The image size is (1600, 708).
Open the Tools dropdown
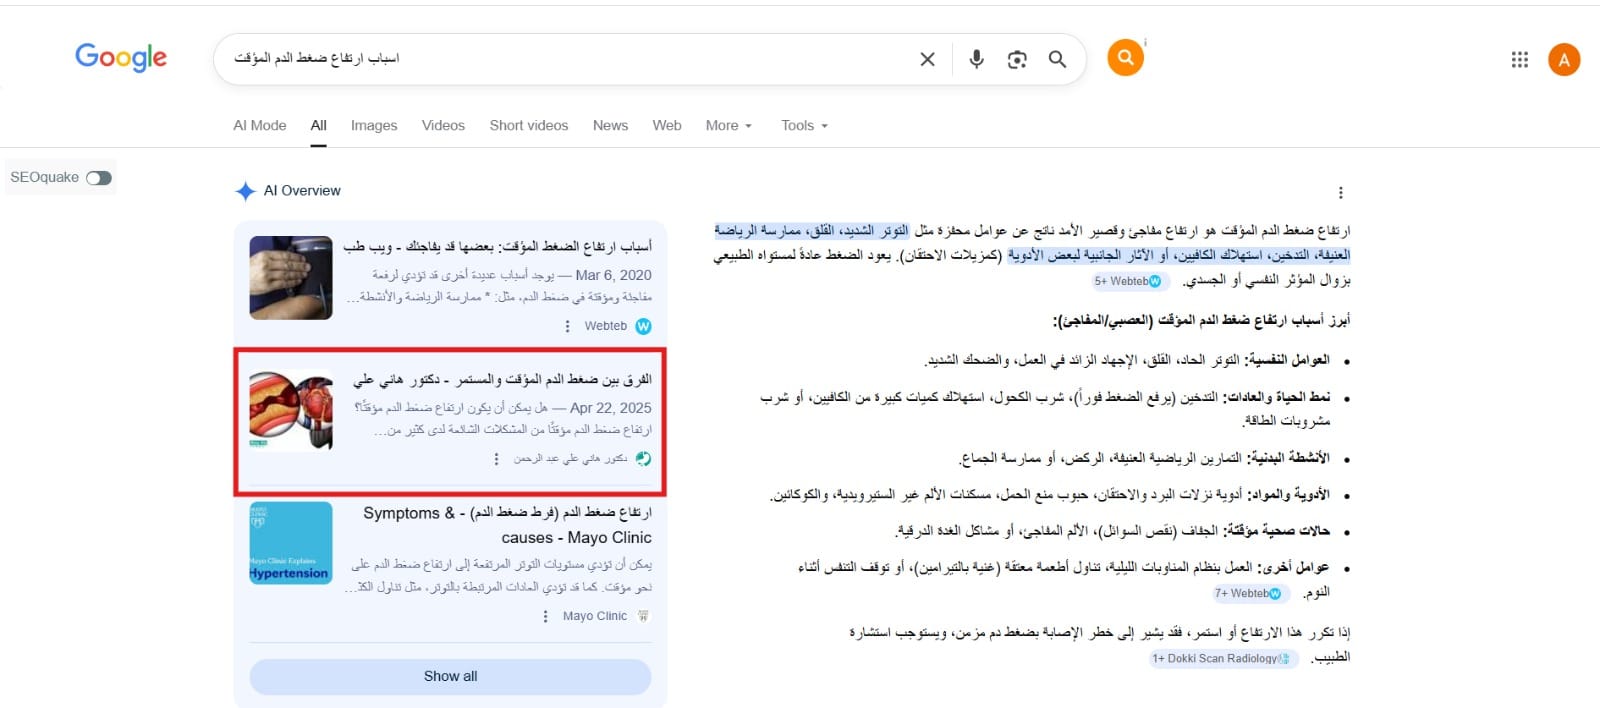804,126
